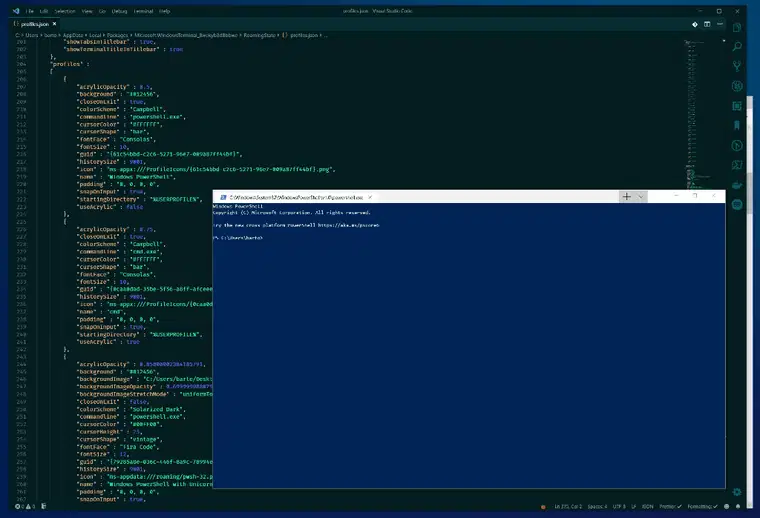Open the Help menu
Viewport: 760px width, 518px height.
pos(164,11)
